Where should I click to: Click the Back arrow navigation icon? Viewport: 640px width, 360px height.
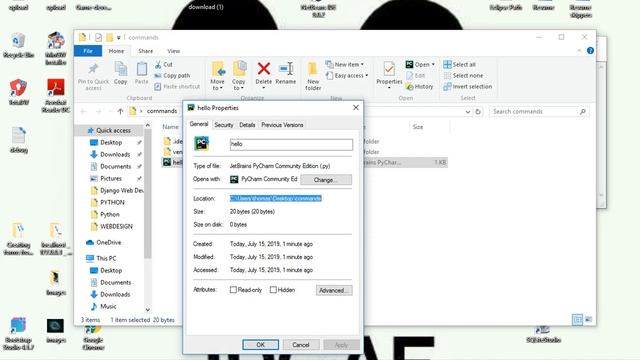pyautogui.click(x=84, y=111)
